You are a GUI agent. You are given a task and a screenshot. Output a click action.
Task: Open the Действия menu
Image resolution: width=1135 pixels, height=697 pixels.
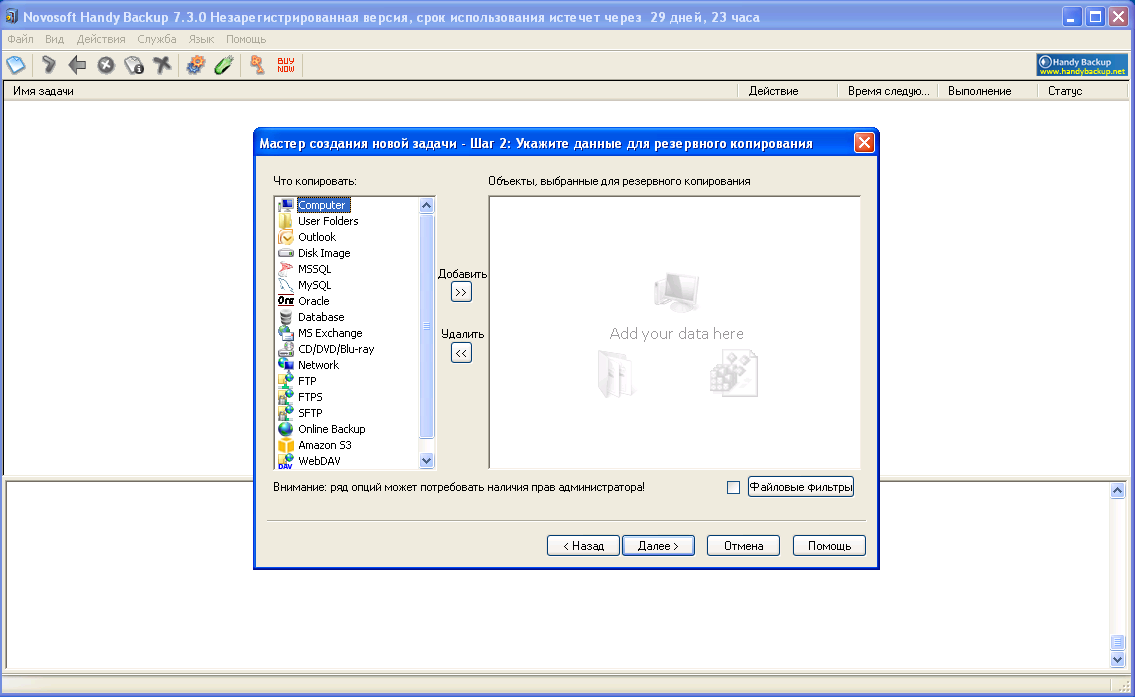coord(101,39)
